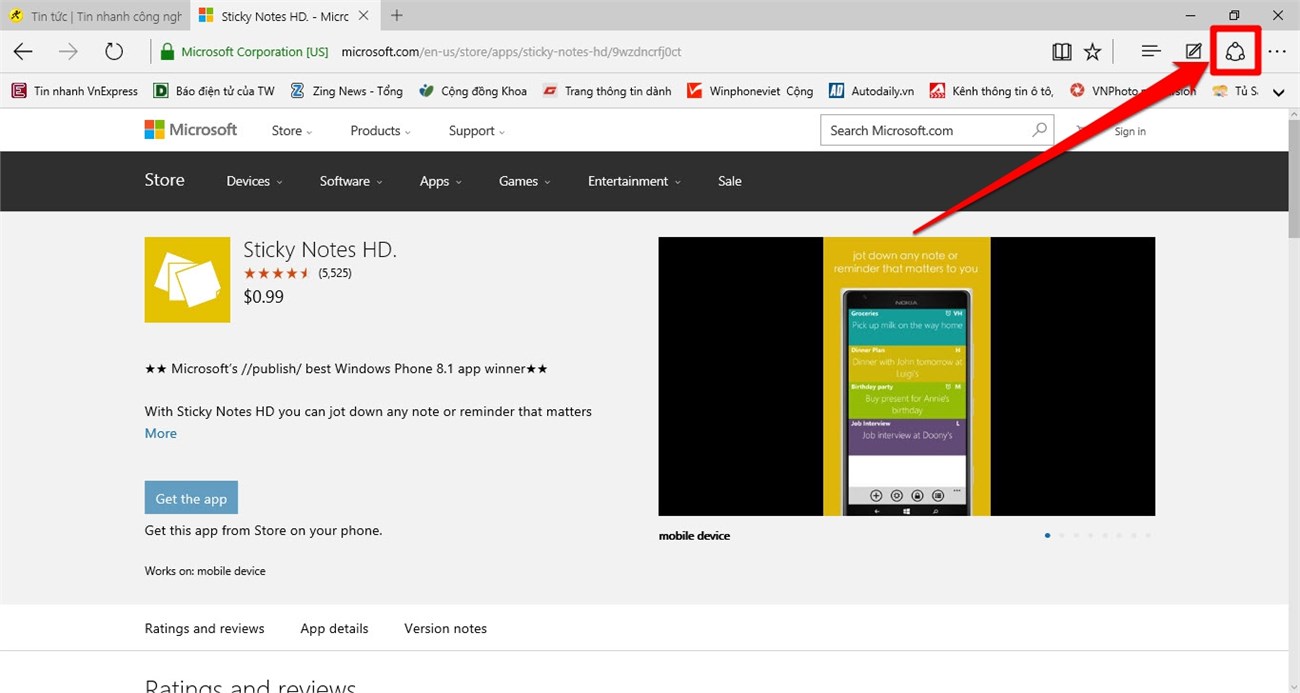Click the phone screenshot preview image
This screenshot has width=1300, height=693.
[906, 376]
